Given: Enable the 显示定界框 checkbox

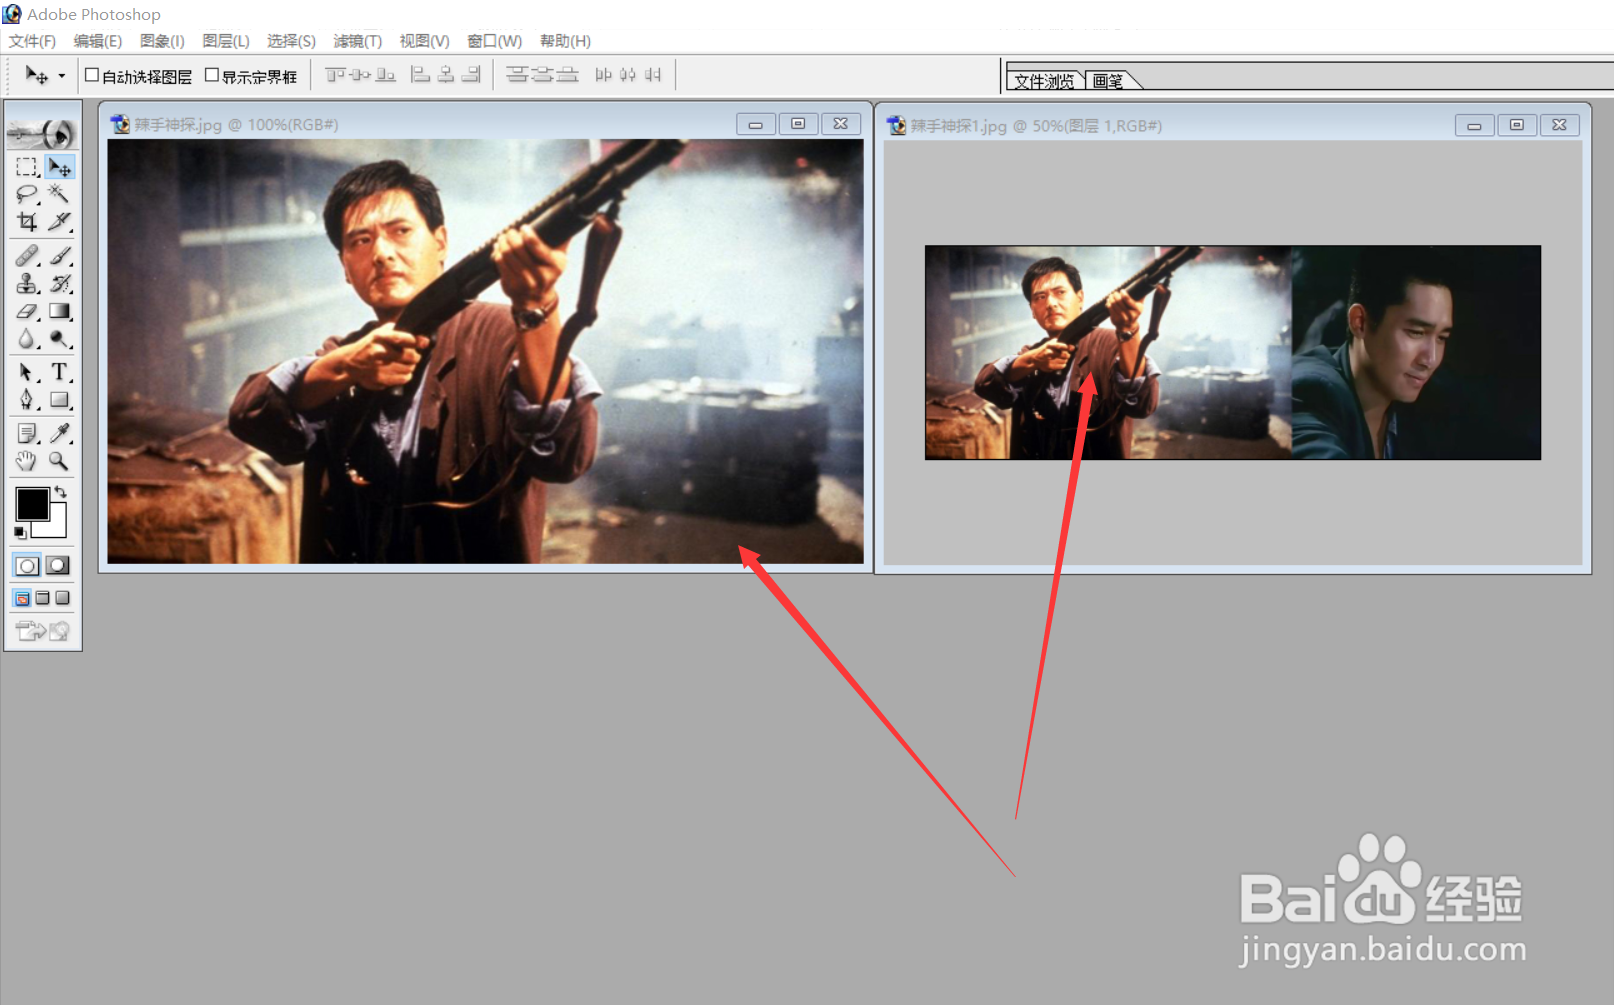Looking at the screenshot, I should [212, 75].
